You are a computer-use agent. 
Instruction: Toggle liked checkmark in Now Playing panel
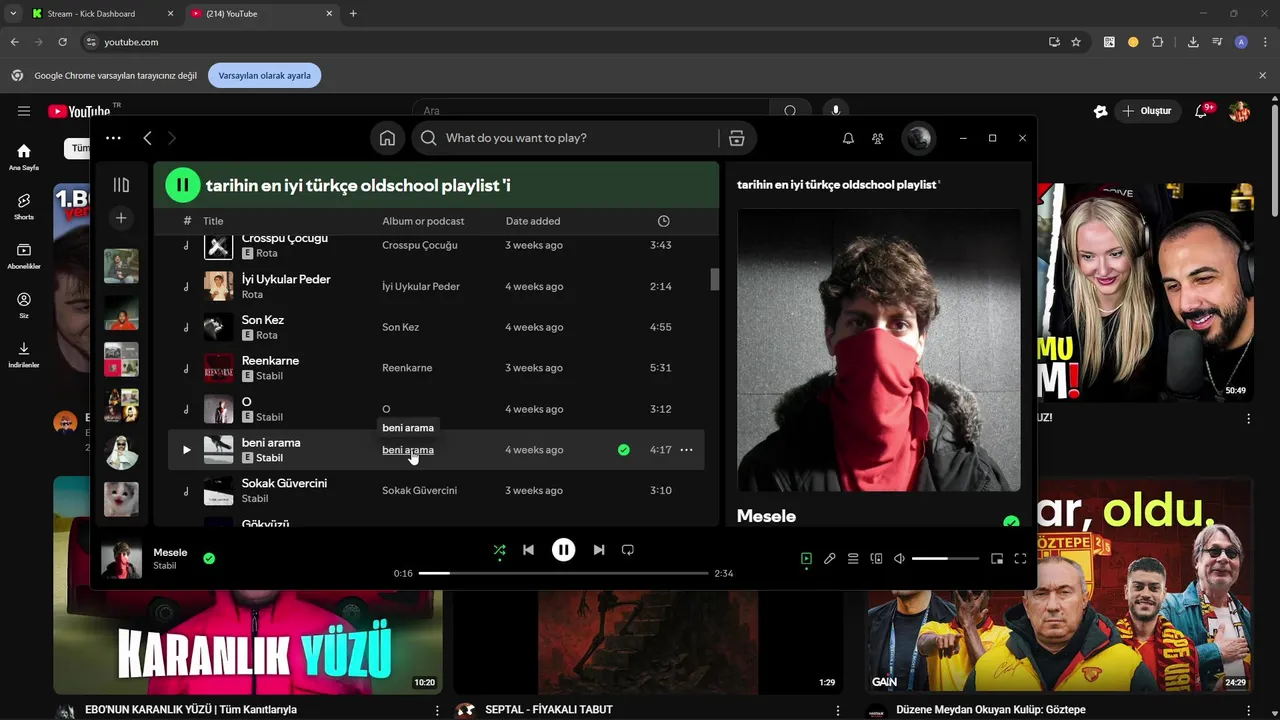point(1011,522)
